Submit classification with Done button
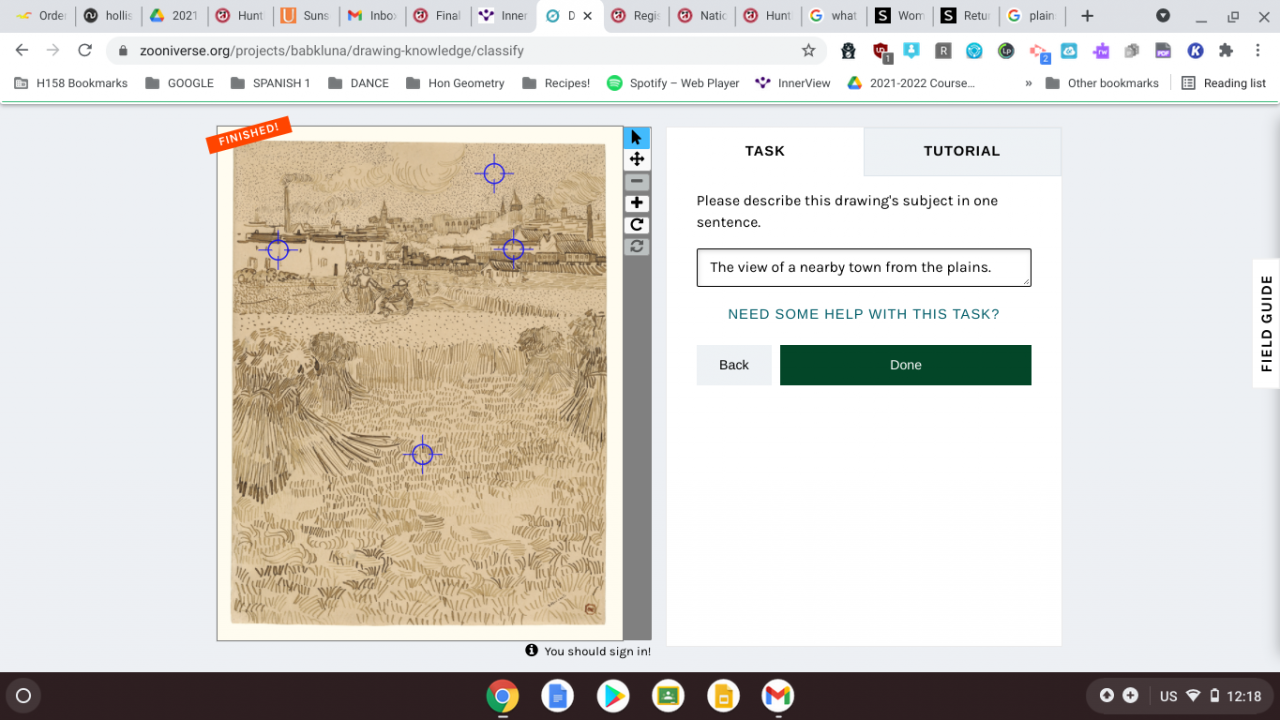The image size is (1280, 720). [905, 365]
